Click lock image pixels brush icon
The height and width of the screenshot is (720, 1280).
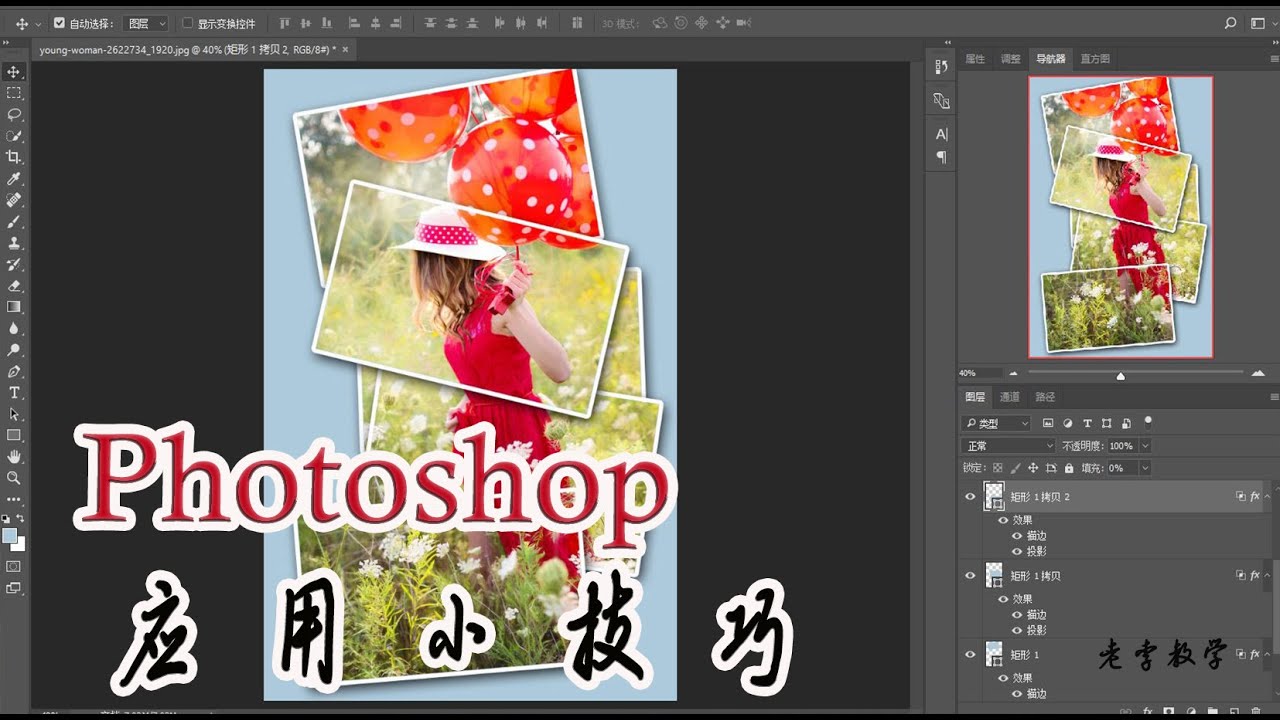point(1015,468)
